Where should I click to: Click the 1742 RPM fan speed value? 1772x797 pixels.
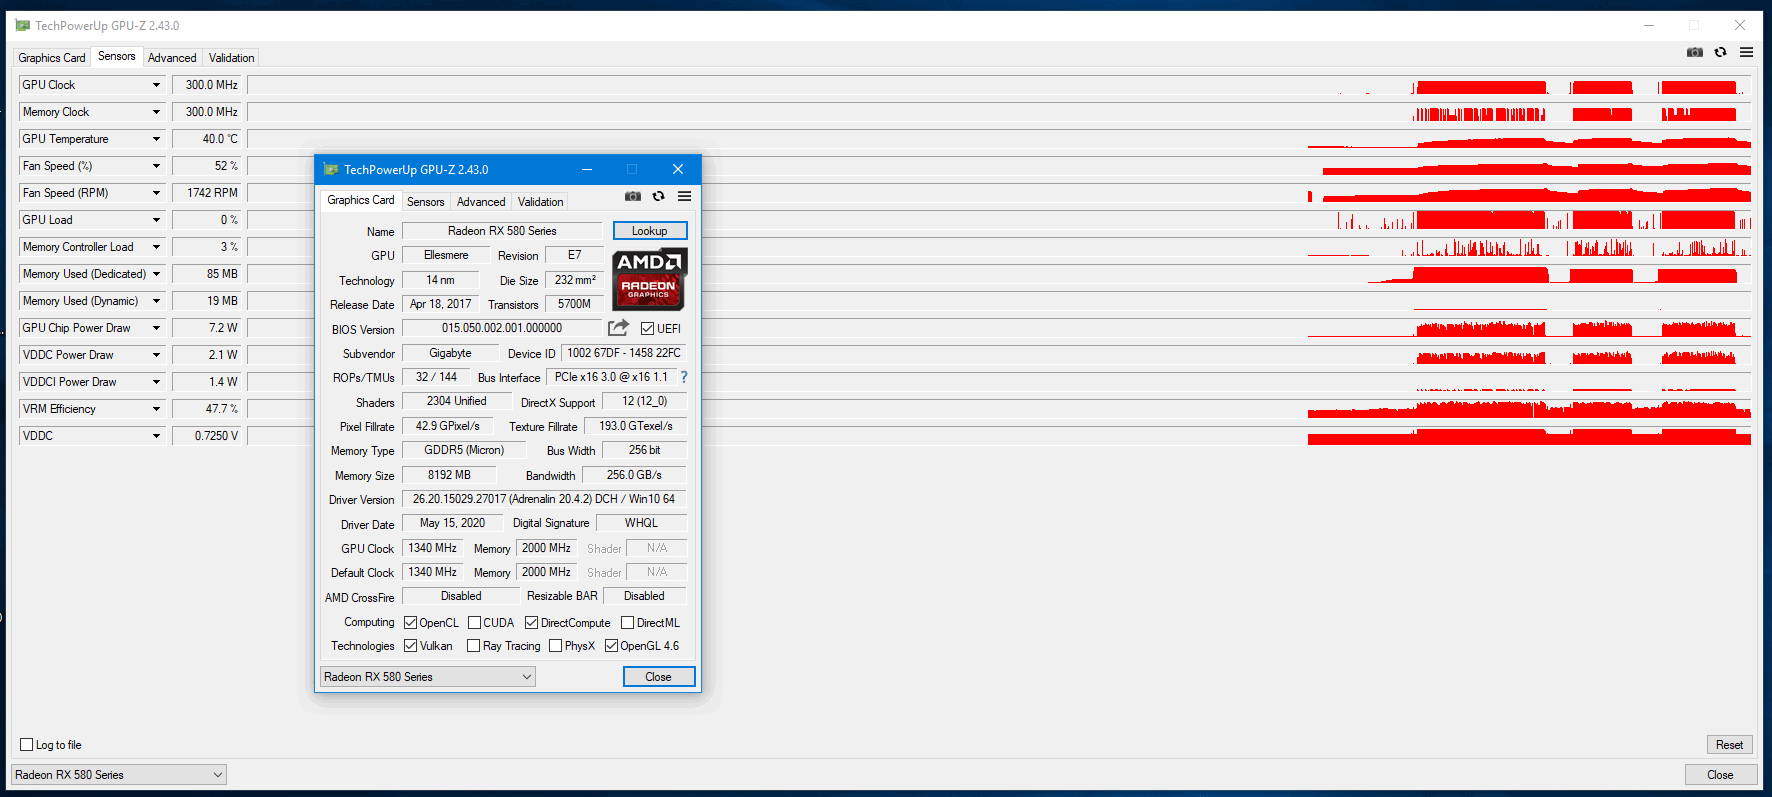207,193
